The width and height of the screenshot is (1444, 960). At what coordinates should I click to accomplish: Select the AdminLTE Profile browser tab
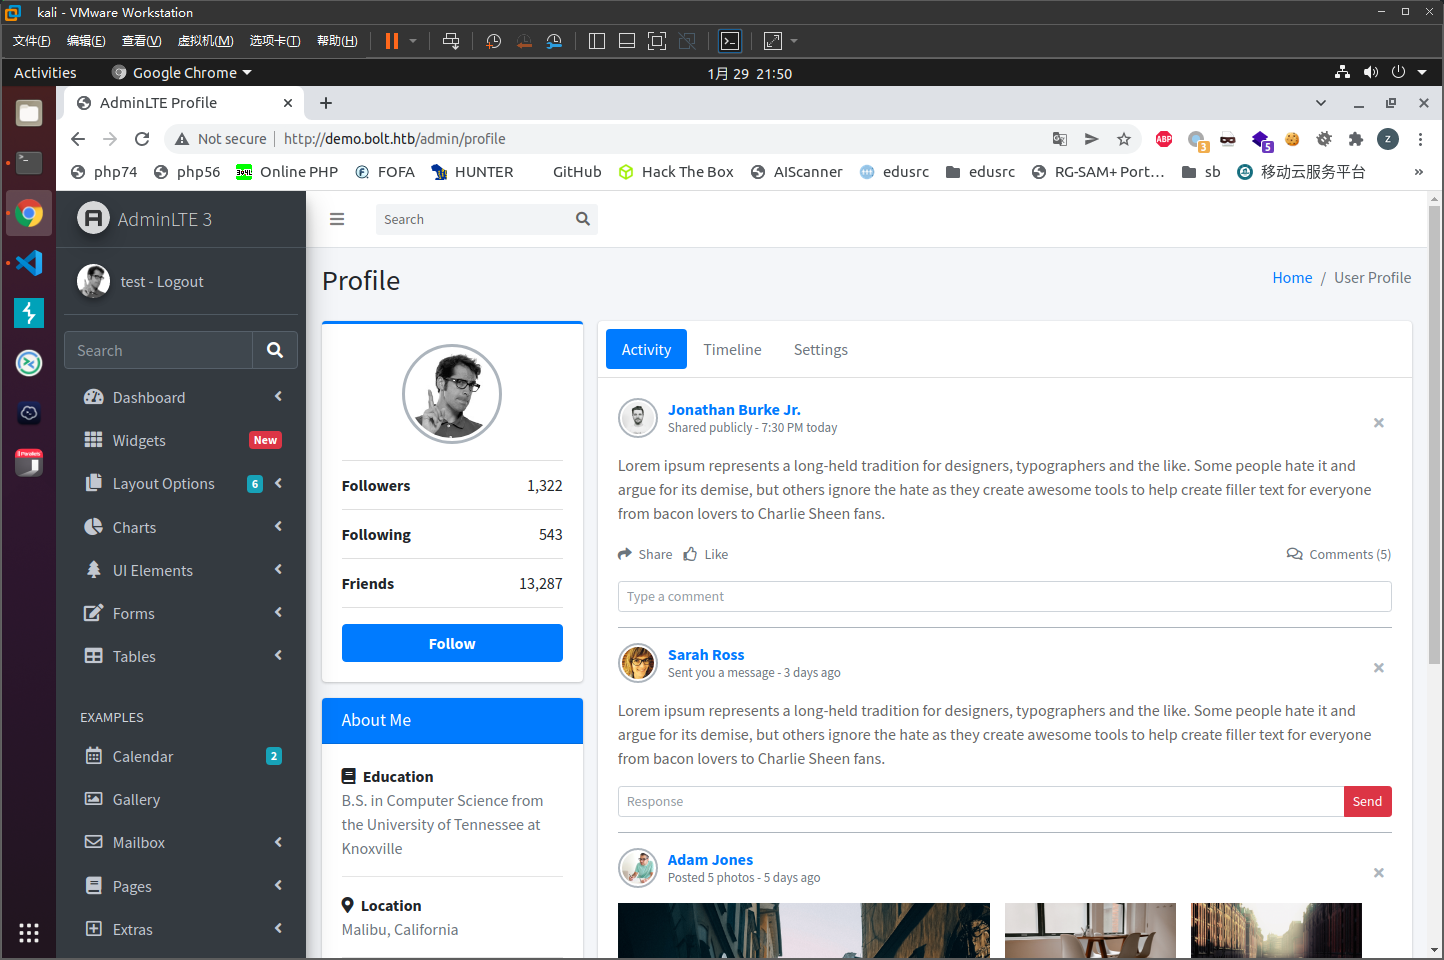[185, 103]
